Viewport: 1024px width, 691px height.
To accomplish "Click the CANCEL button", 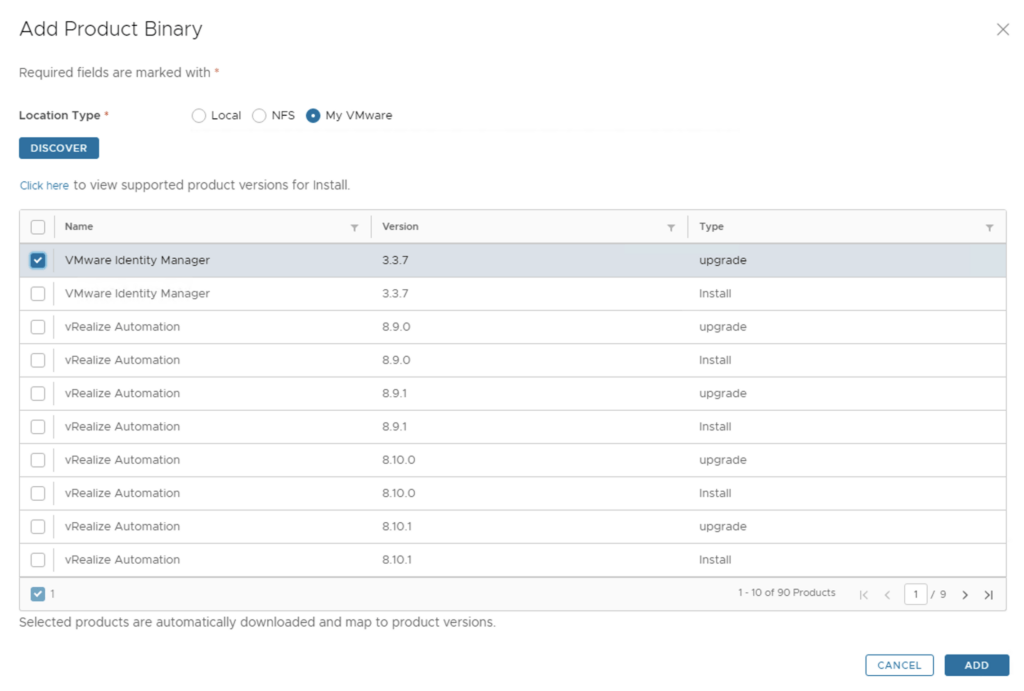I will 899,665.
